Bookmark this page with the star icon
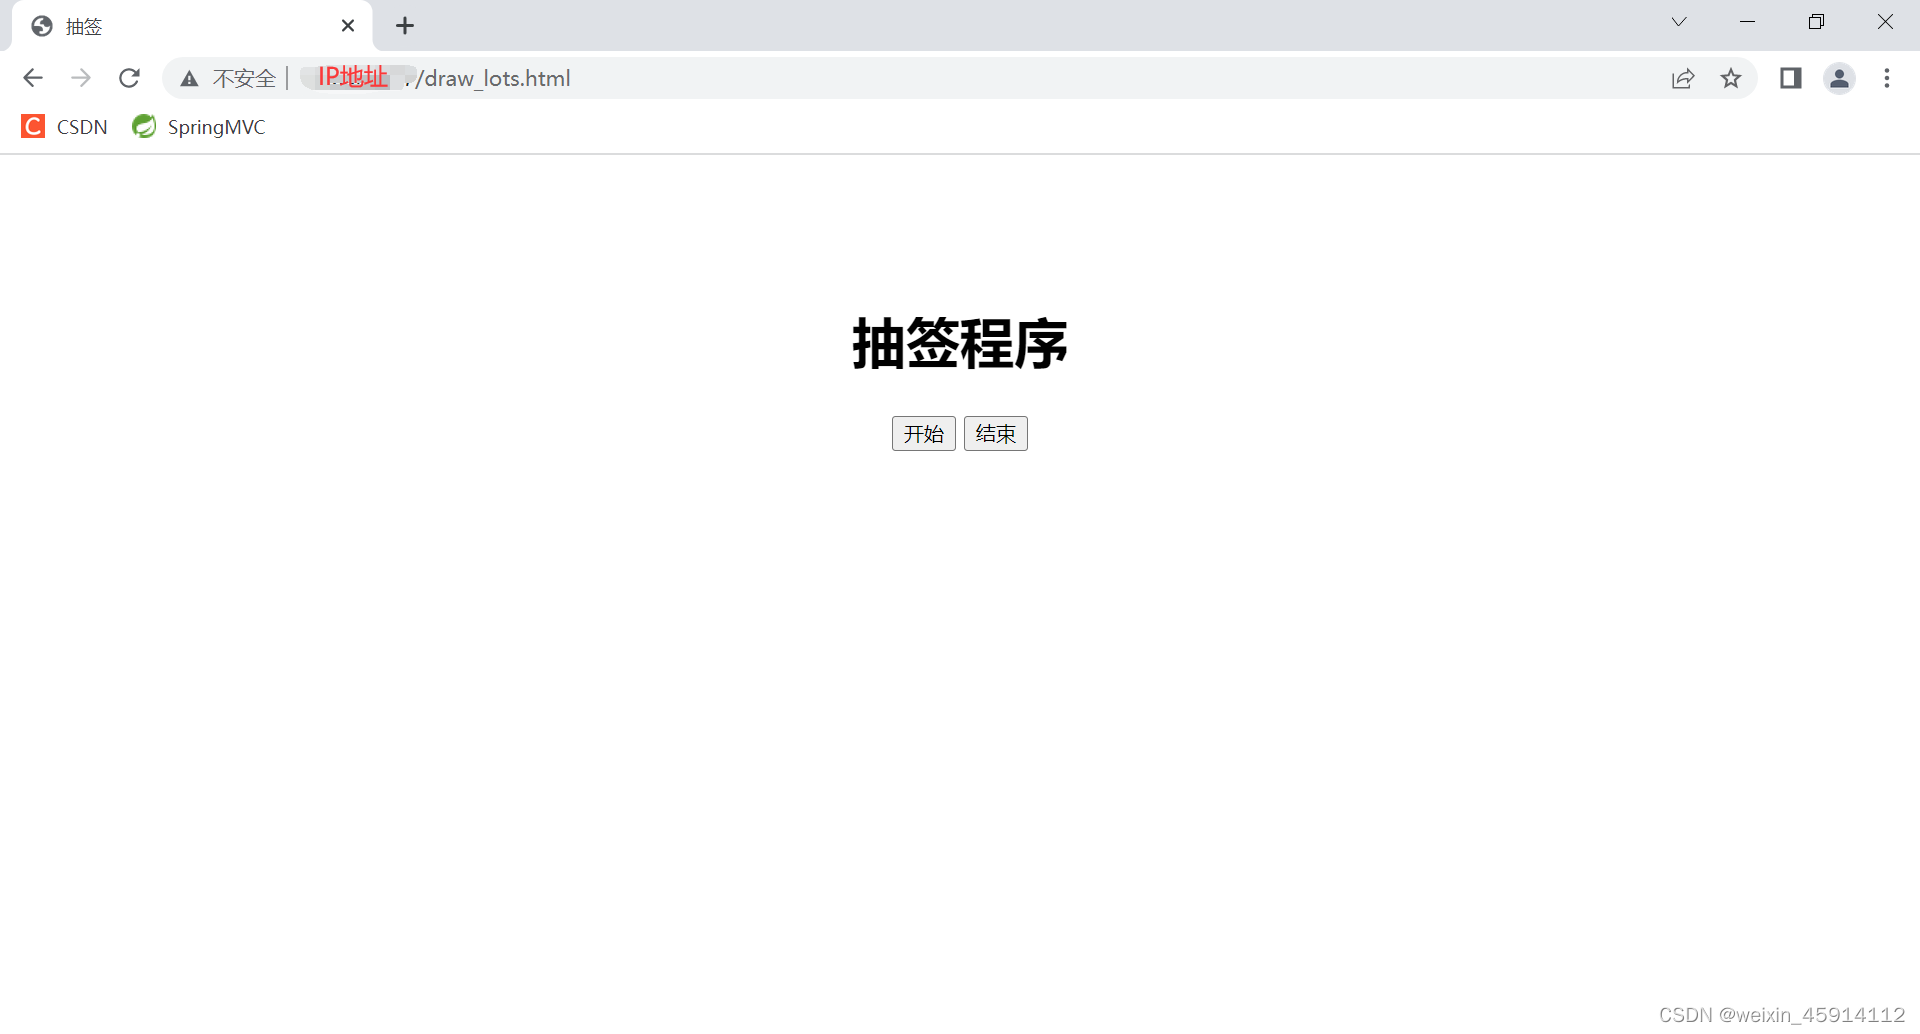 [1731, 78]
